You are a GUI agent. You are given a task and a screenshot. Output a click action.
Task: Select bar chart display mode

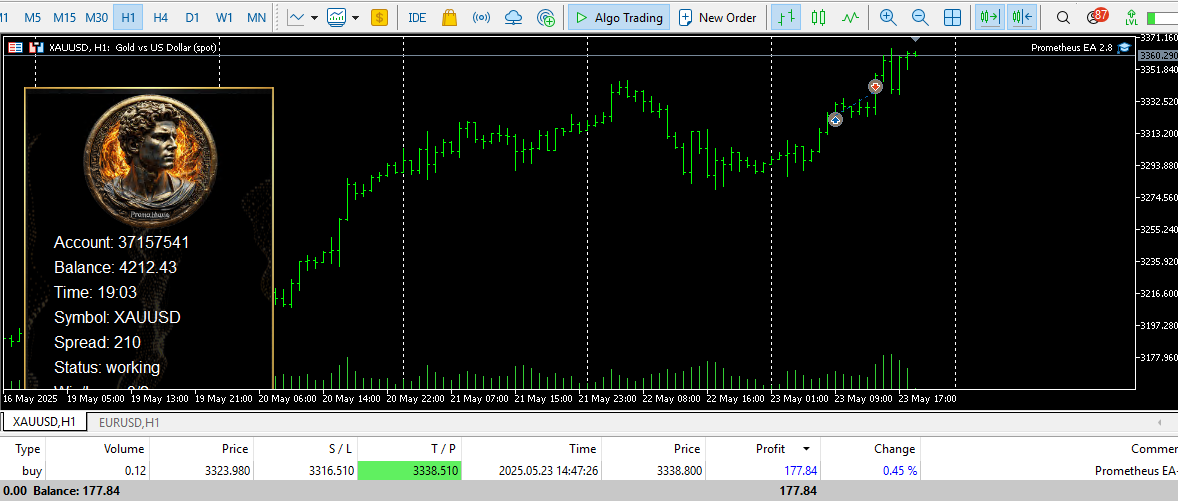[787, 17]
